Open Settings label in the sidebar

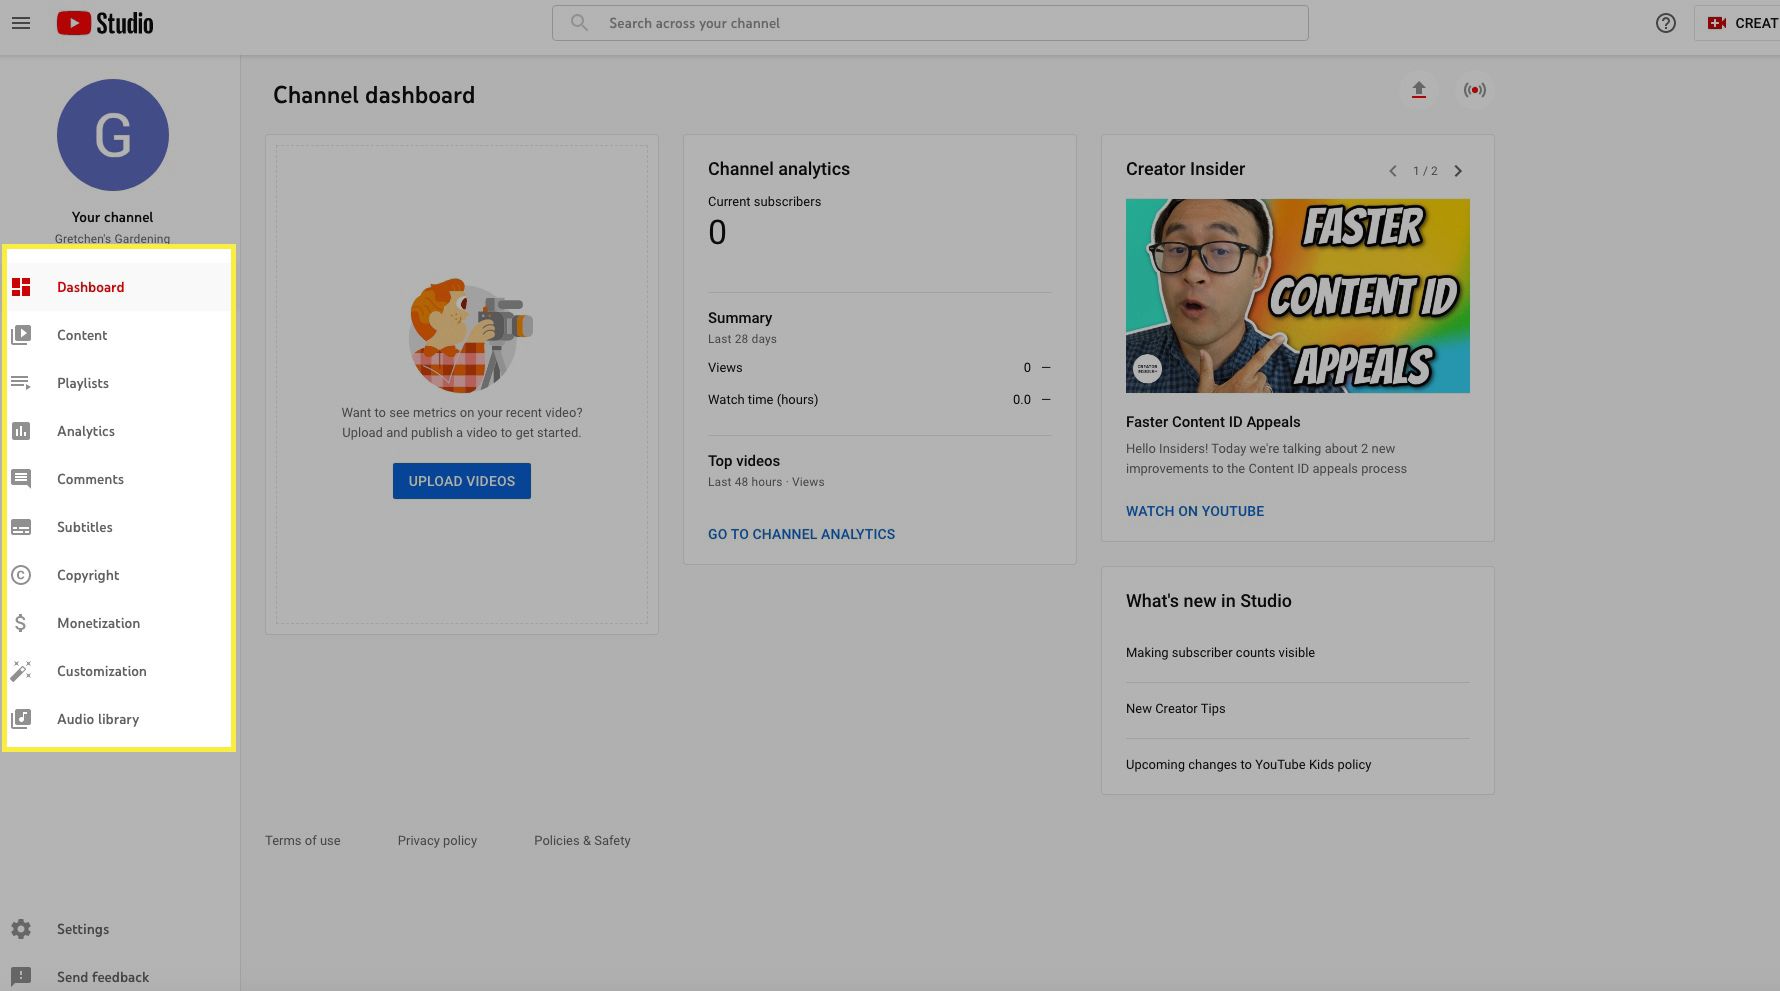(x=83, y=929)
